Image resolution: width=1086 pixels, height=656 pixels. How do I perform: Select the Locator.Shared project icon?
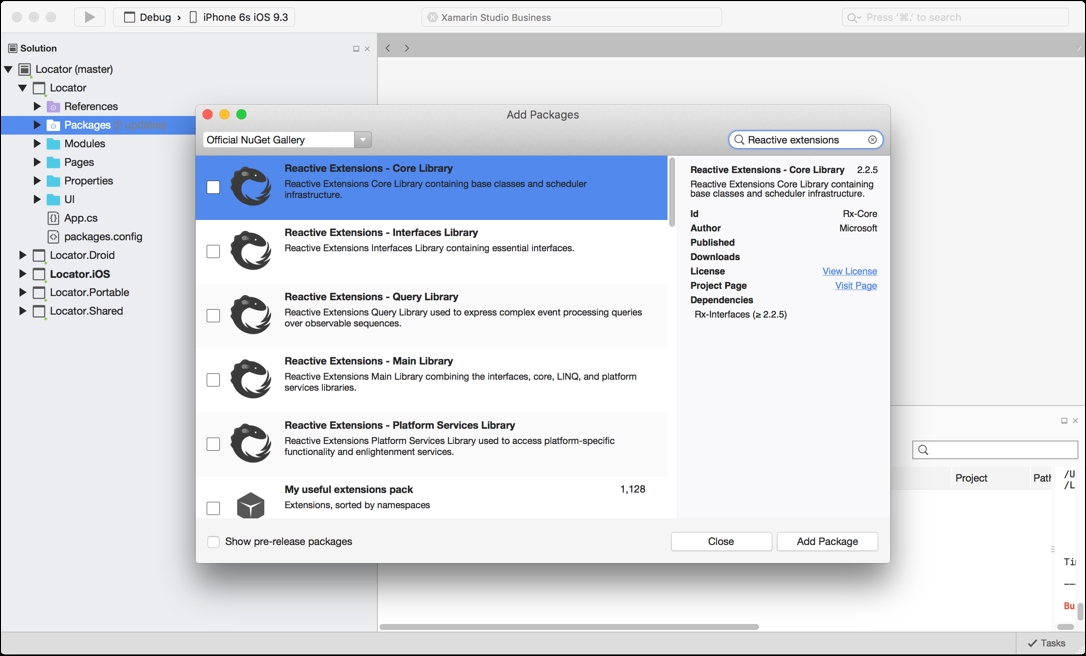[39, 312]
